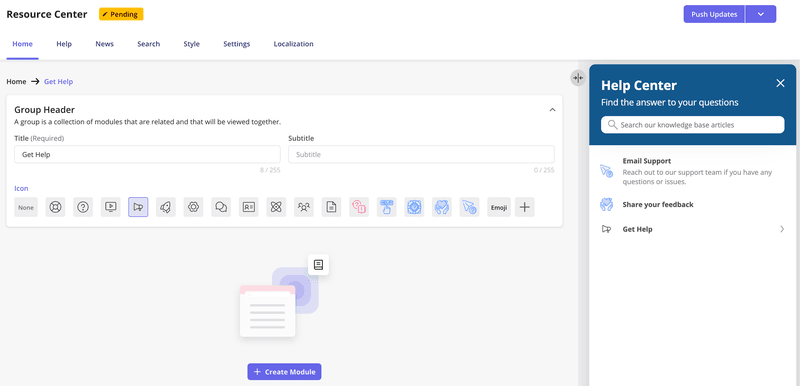The height and width of the screenshot is (386, 800).
Task: Choose the document page icon
Action: [331, 207]
